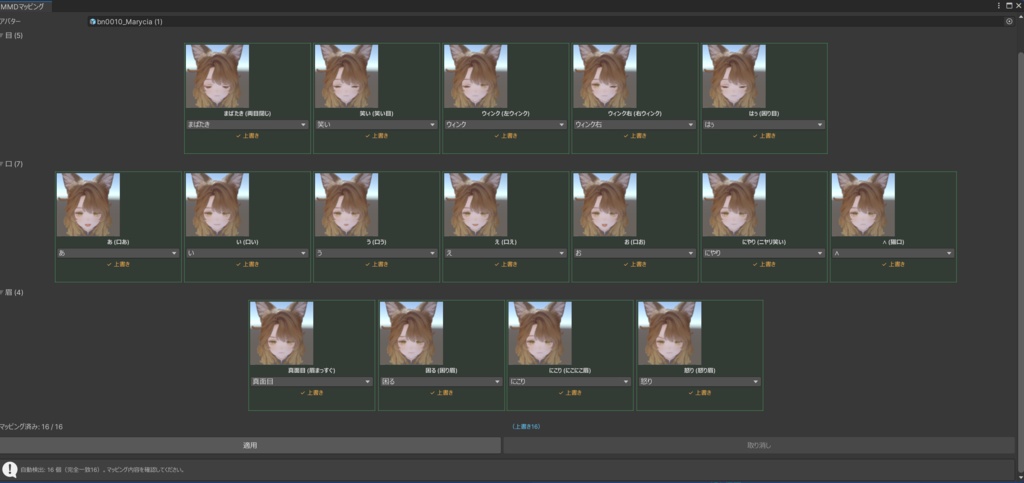
Task: Toggle 上書き on the まばたき card
Action: tap(248, 136)
